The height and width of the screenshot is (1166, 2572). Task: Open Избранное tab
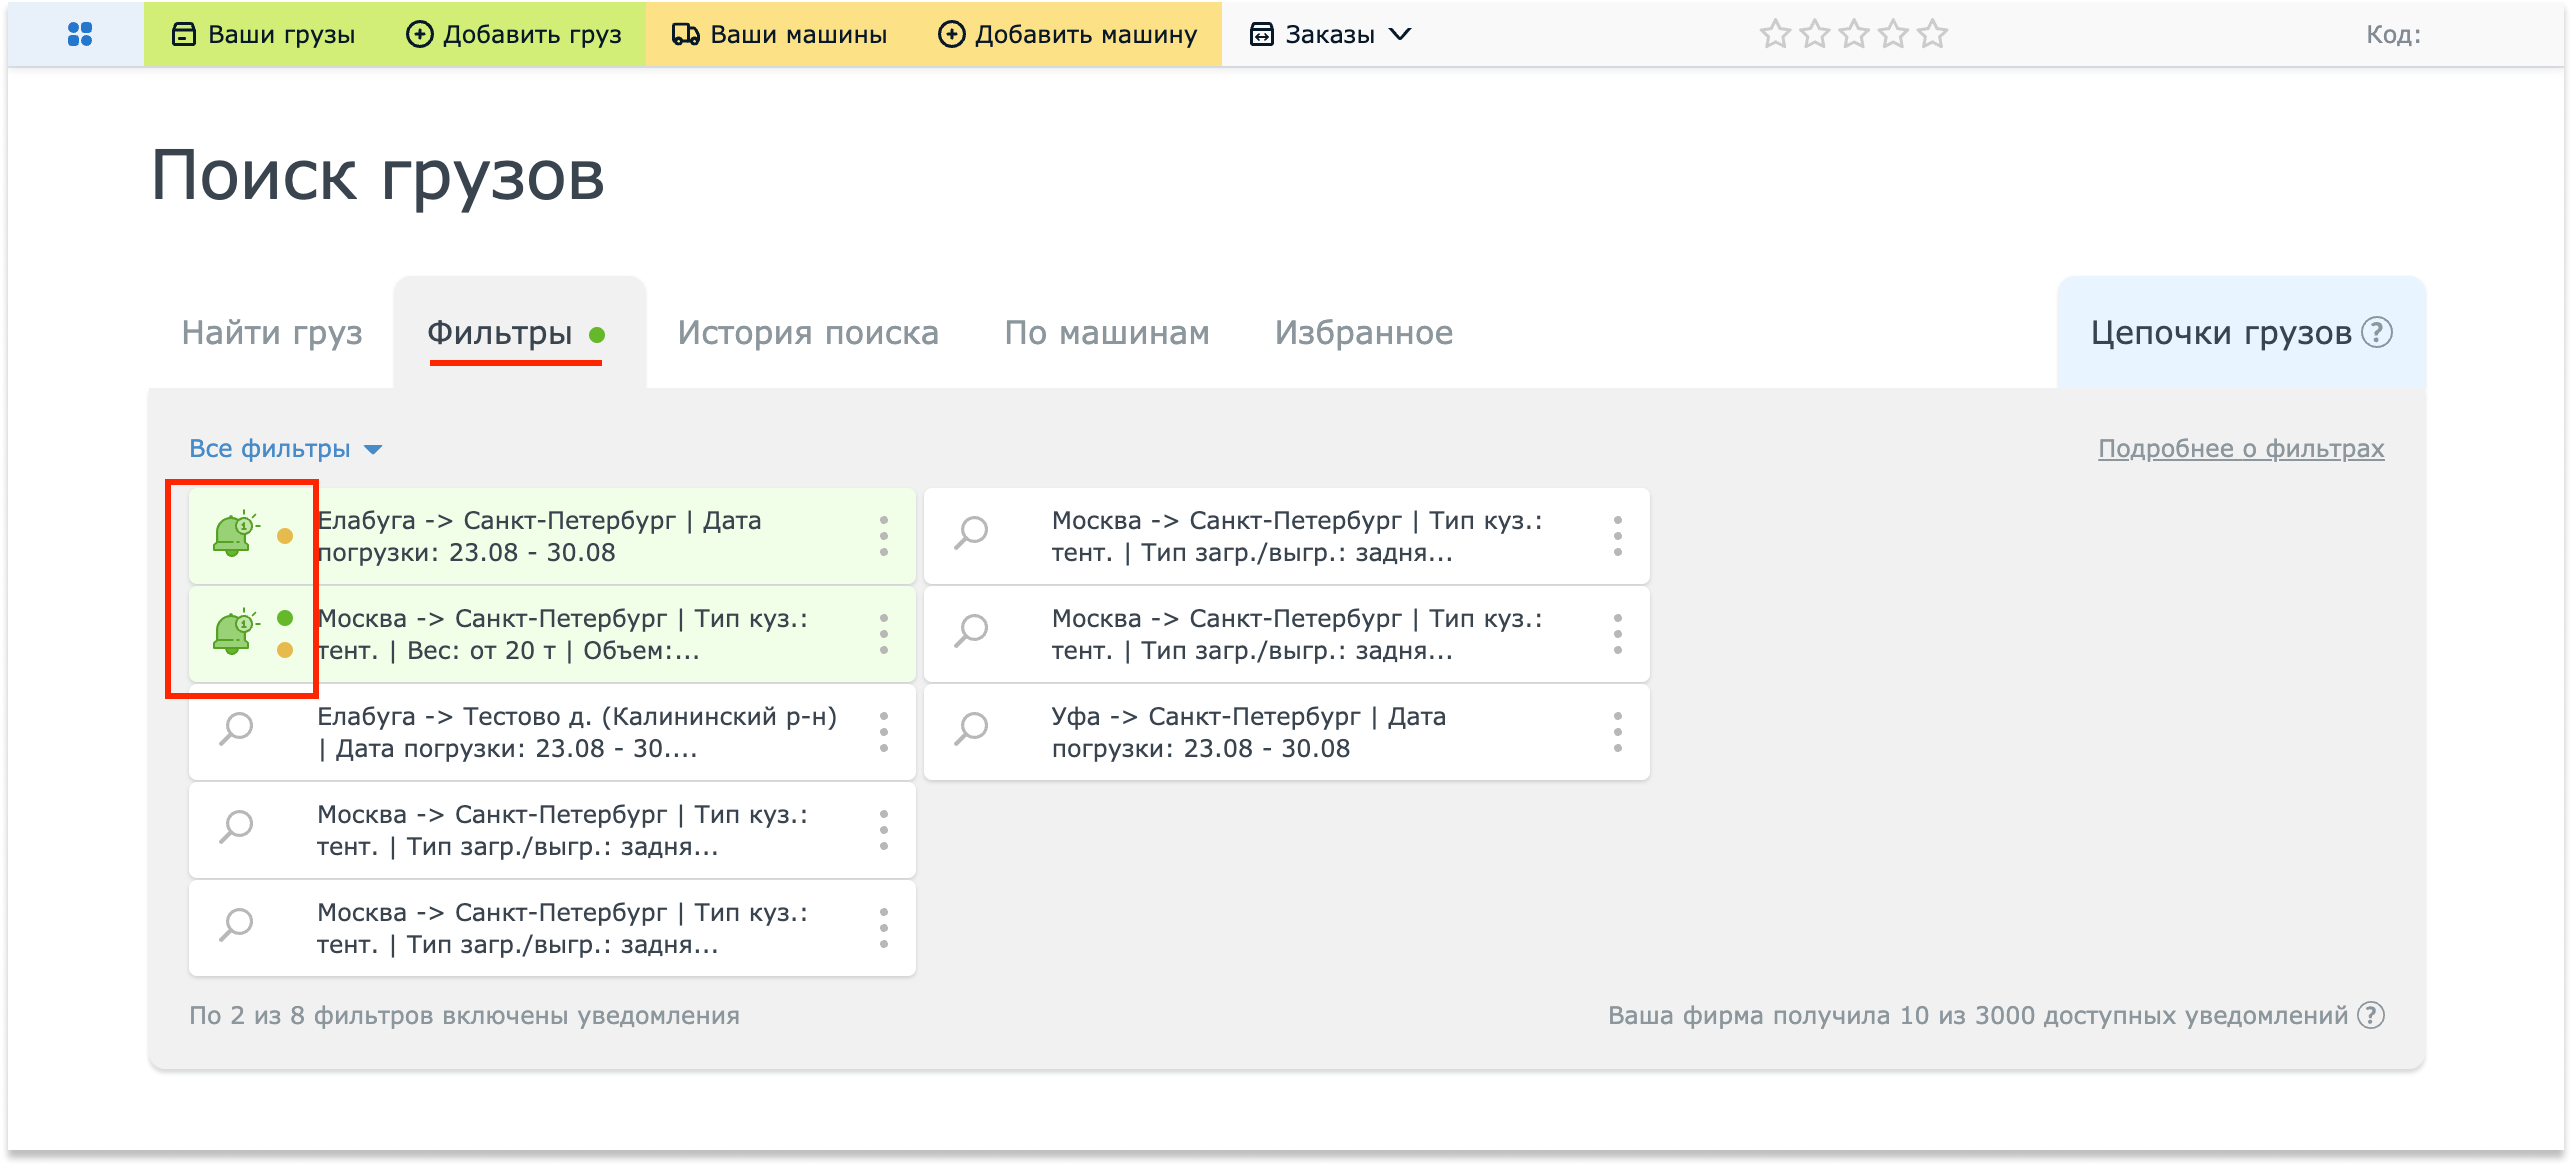coord(1364,333)
